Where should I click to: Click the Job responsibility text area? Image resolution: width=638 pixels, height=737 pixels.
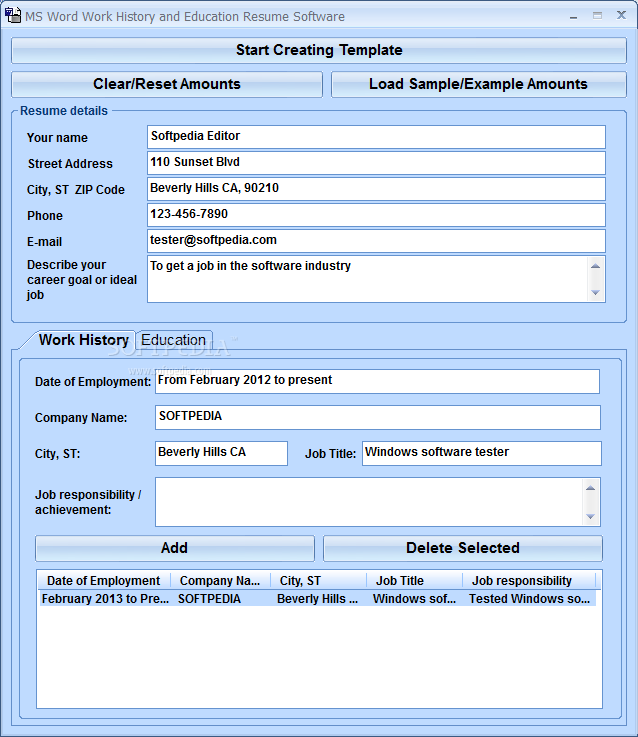click(369, 502)
